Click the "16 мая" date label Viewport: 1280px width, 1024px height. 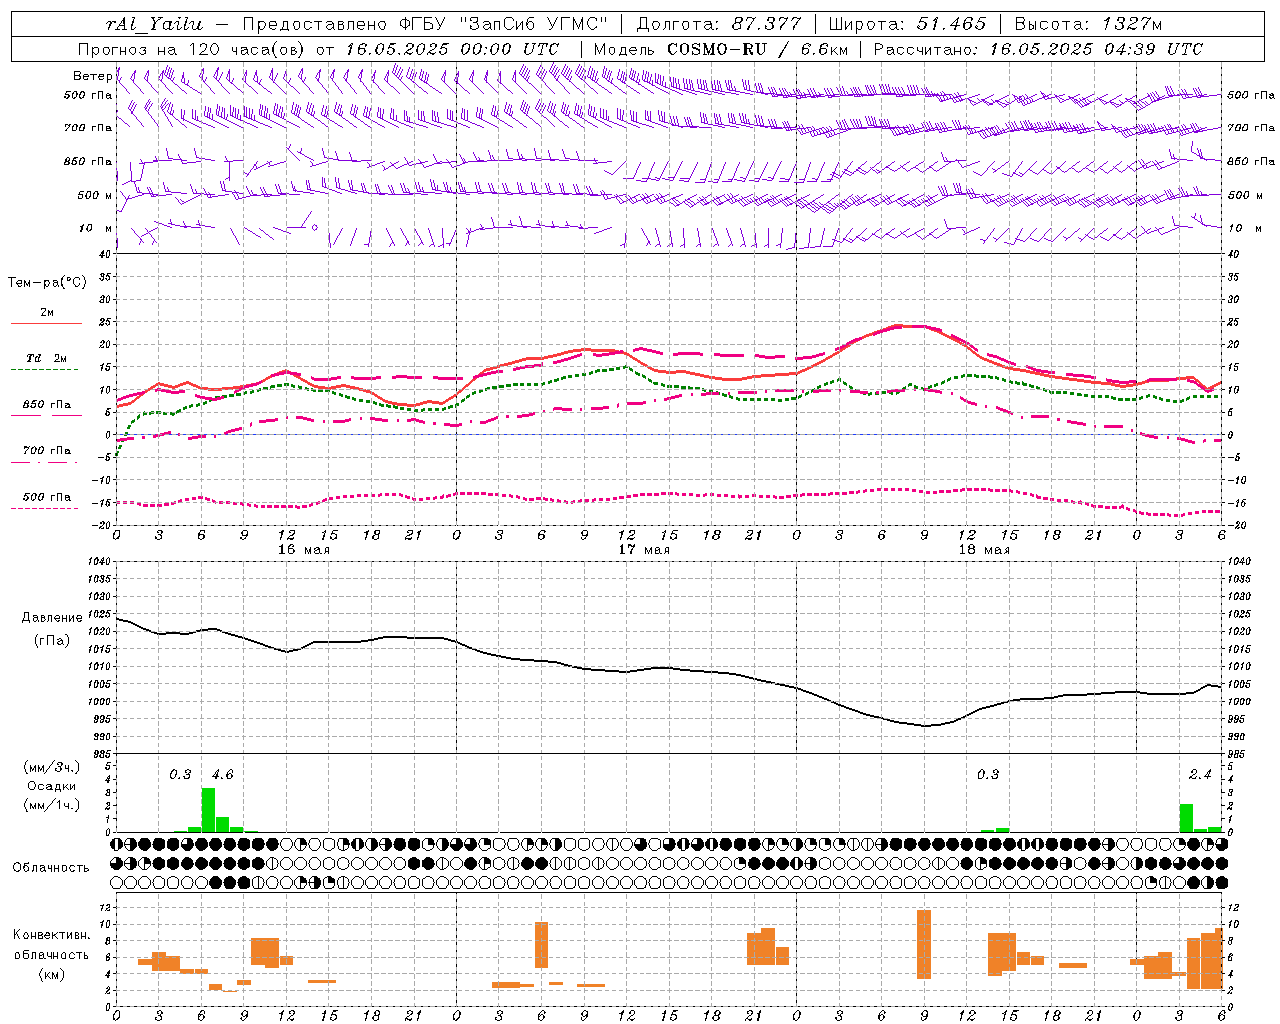pos(304,550)
